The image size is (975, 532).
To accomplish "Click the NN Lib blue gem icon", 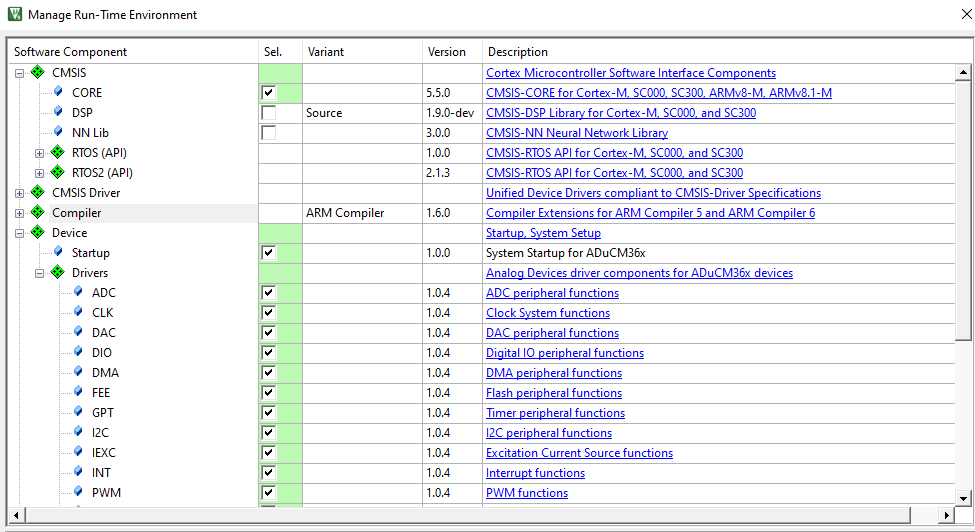I will pyautogui.click(x=58, y=131).
